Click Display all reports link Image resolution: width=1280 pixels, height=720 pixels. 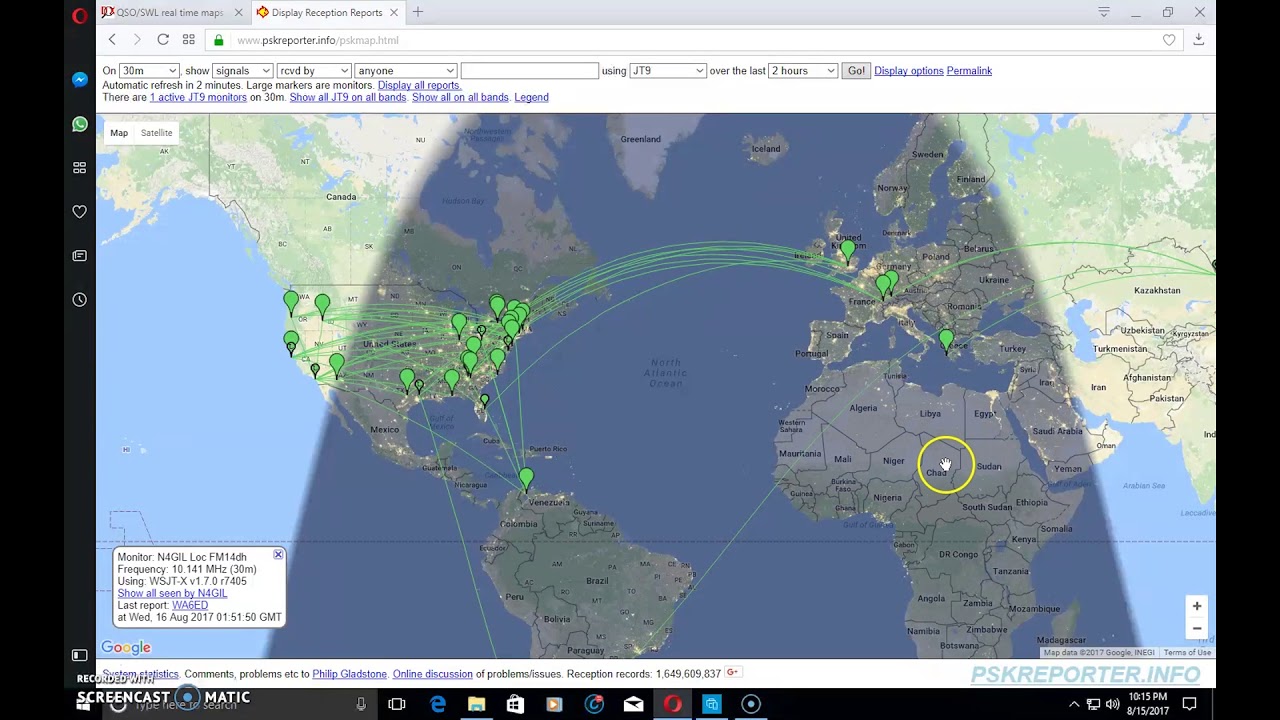click(x=419, y=85)
